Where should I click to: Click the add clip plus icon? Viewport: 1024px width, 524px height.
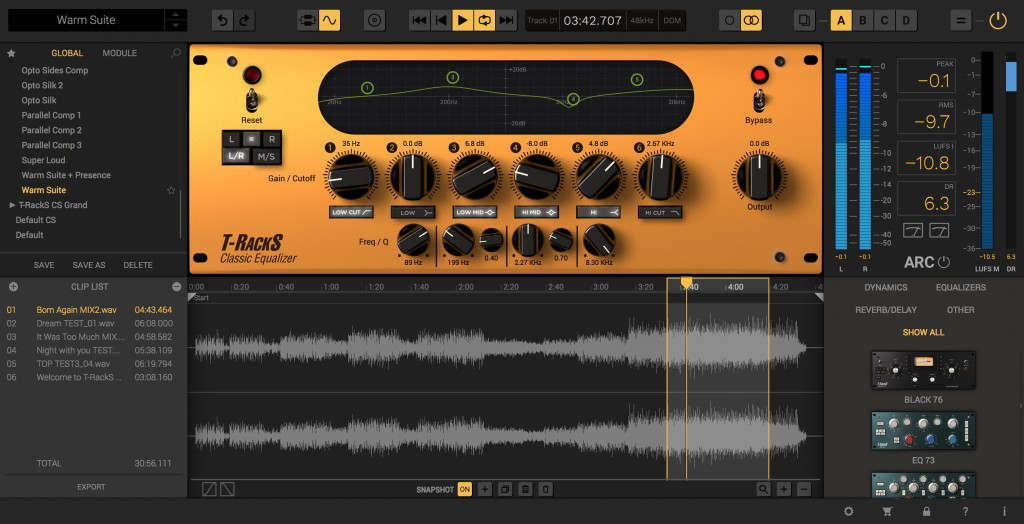13,287
